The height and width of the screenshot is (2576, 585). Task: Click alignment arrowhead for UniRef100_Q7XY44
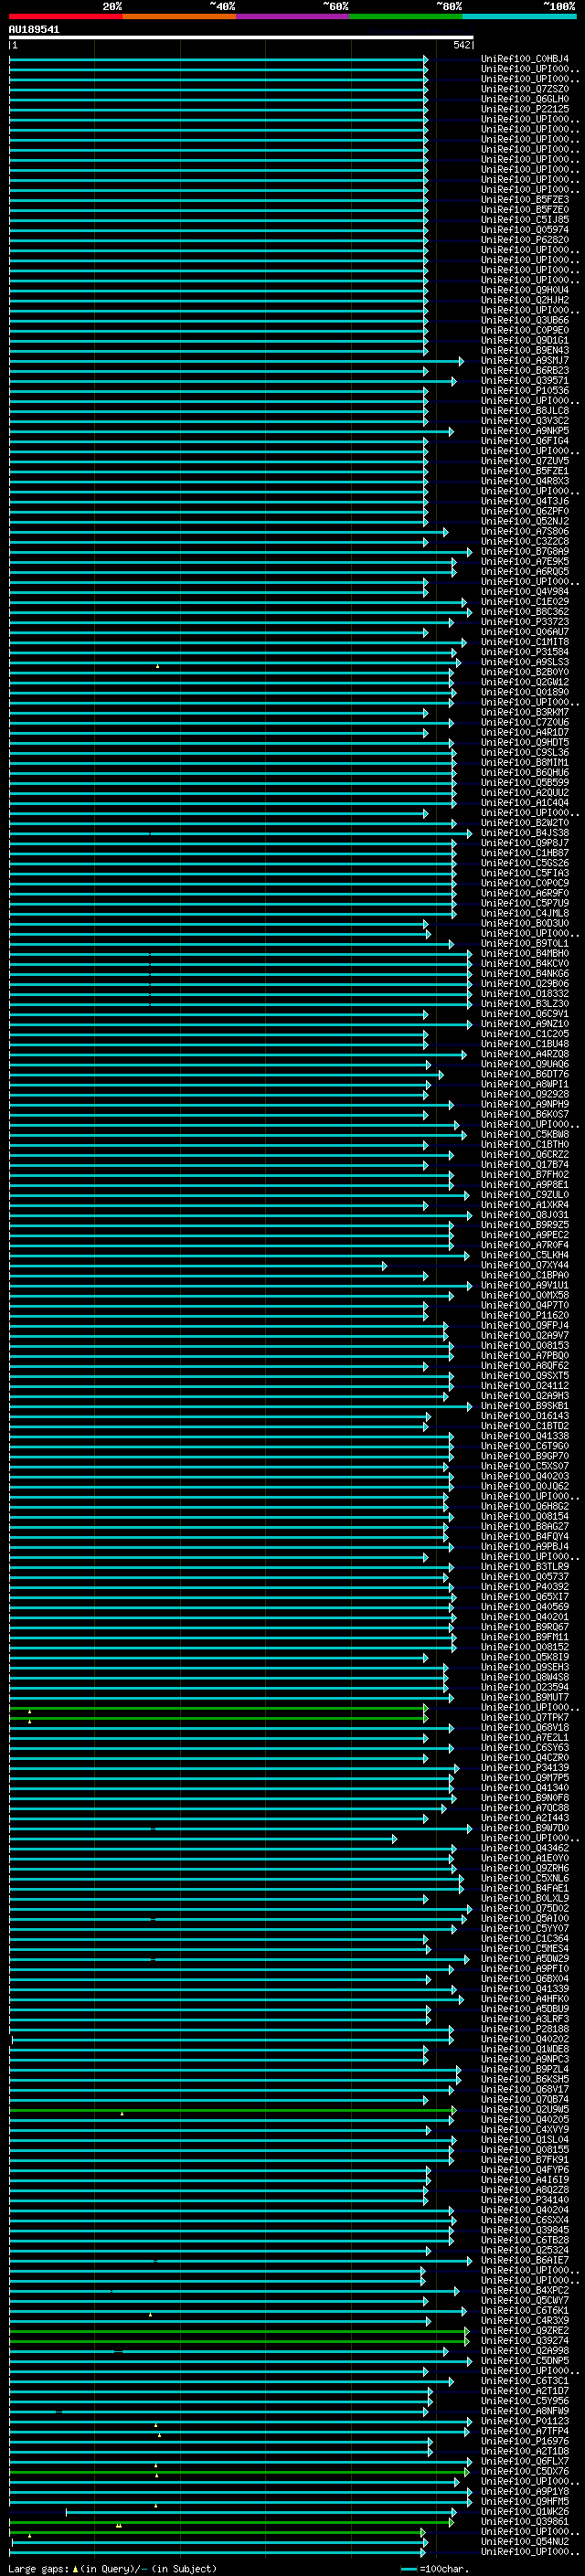coord(384,1265)
